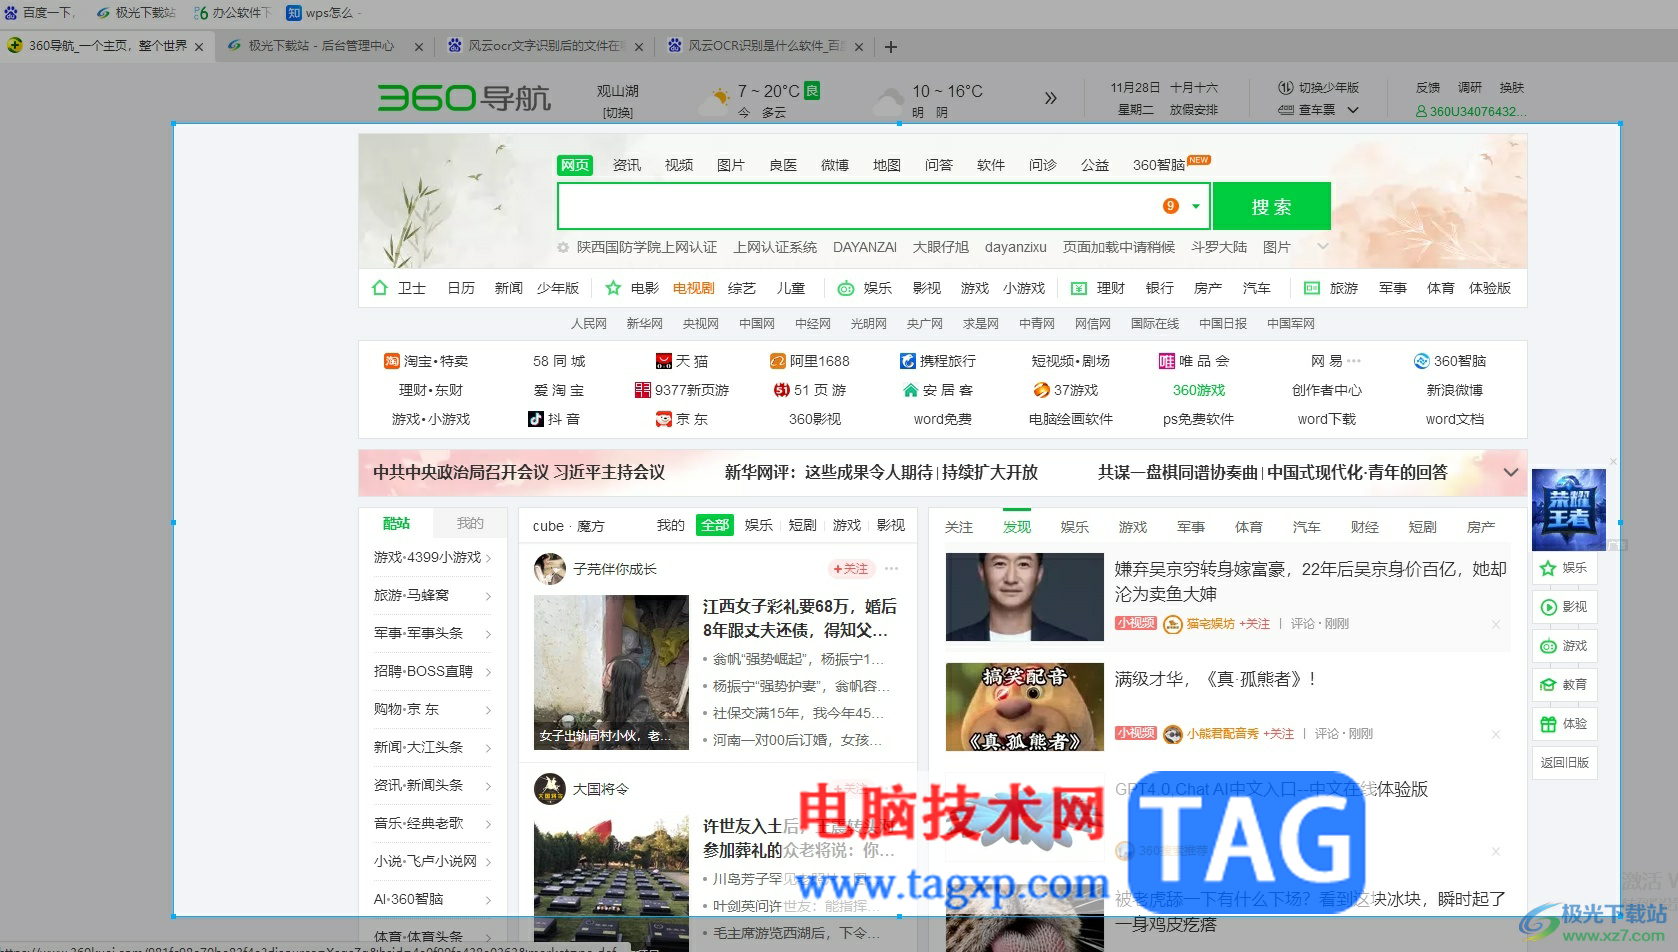Click 切换 city switch link
The image size is (1678, 952).
tap(618, 112)
